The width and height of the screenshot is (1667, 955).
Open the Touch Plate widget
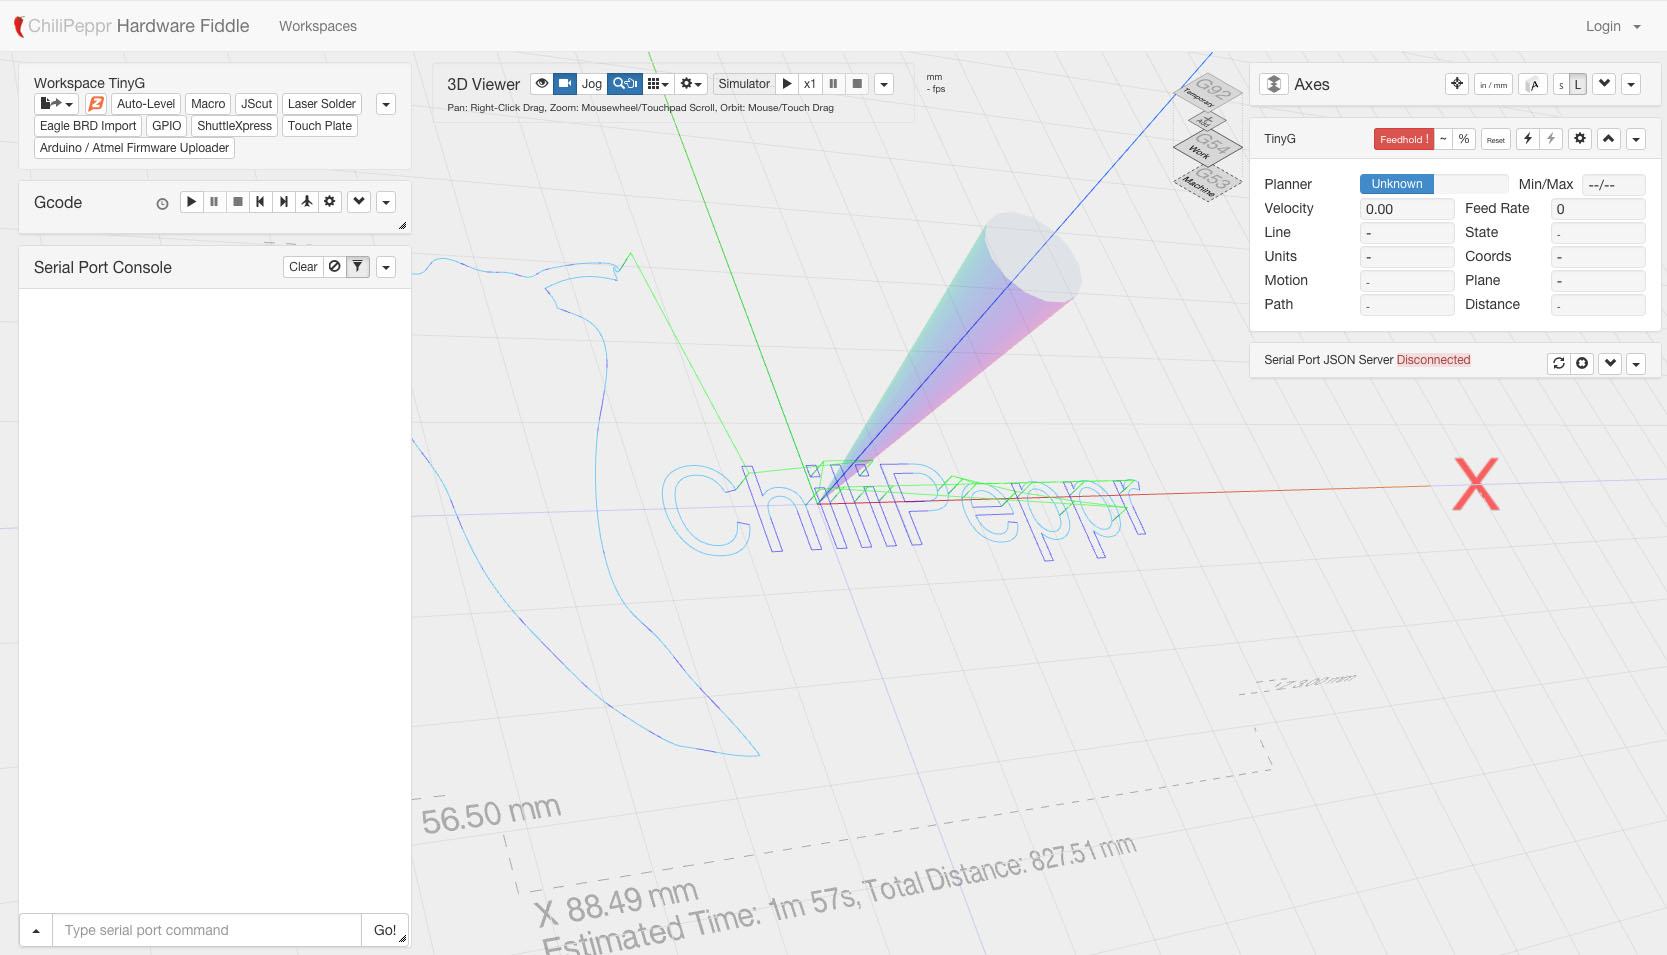[320, 126]
